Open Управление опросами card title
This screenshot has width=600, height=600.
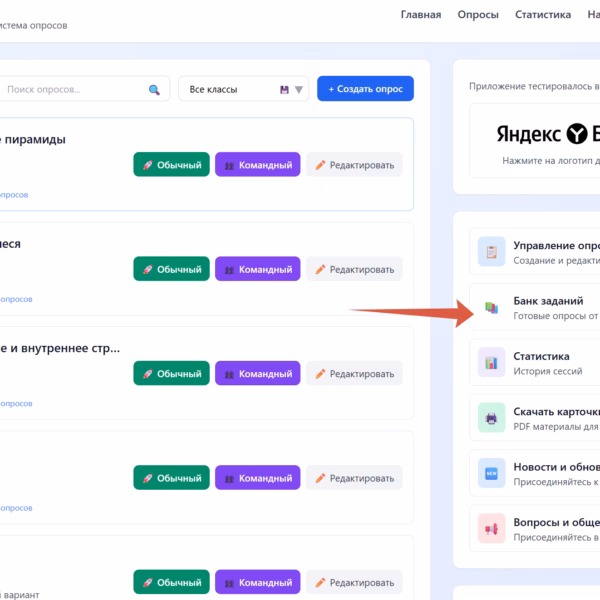pyautogui.click(x=556, y=246)
